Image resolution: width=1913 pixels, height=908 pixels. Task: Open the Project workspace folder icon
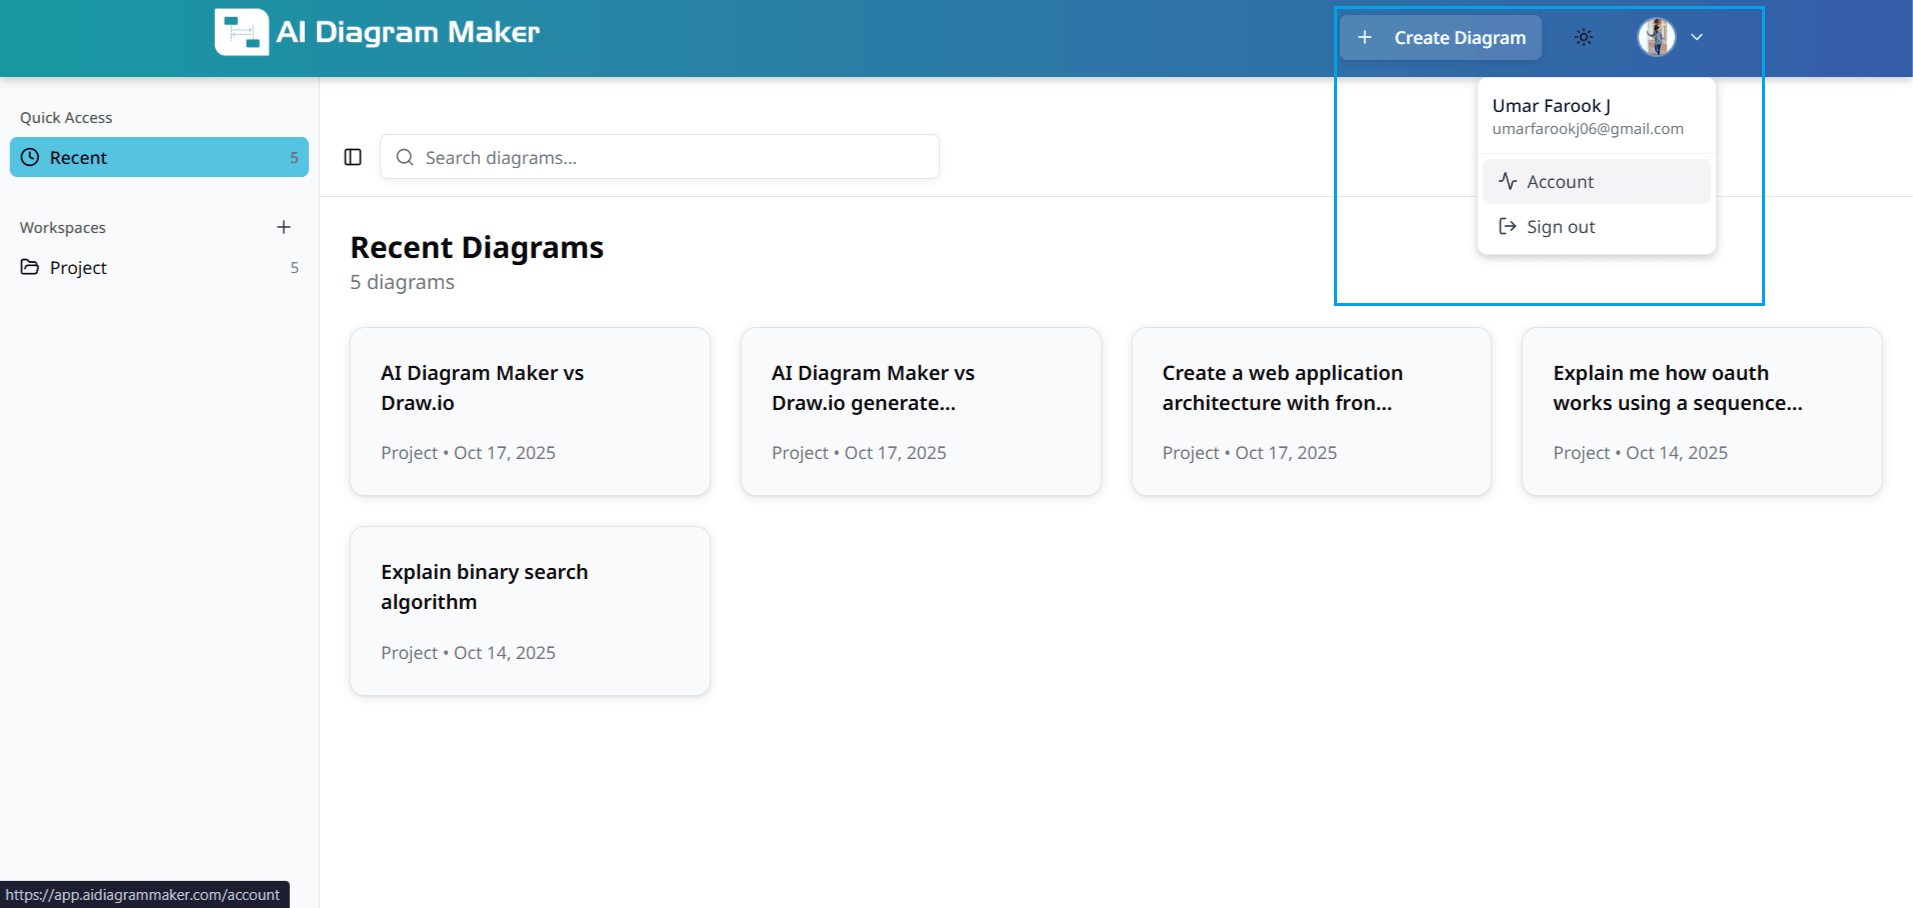[x=29, y=267]
